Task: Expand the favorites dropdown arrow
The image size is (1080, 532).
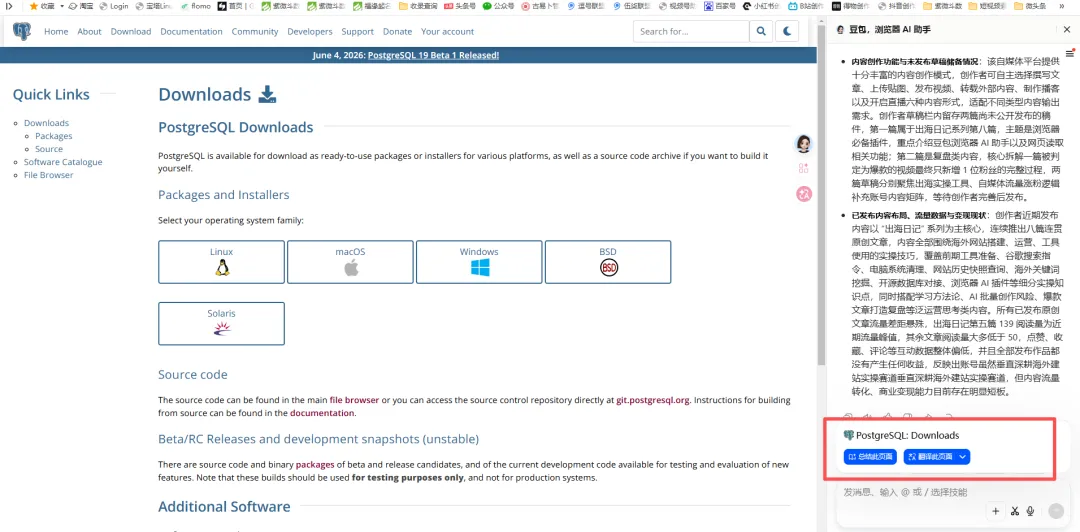Action: coord(62,6)
